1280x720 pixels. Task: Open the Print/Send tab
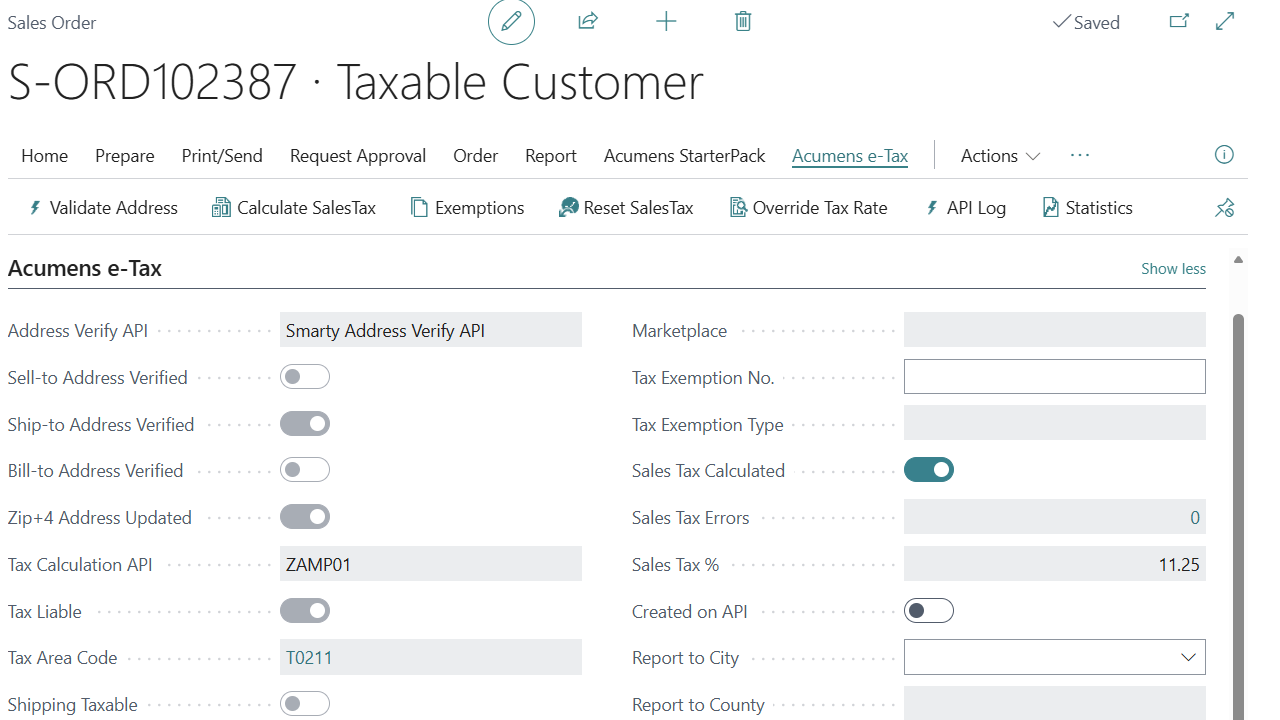coord(222,156)
